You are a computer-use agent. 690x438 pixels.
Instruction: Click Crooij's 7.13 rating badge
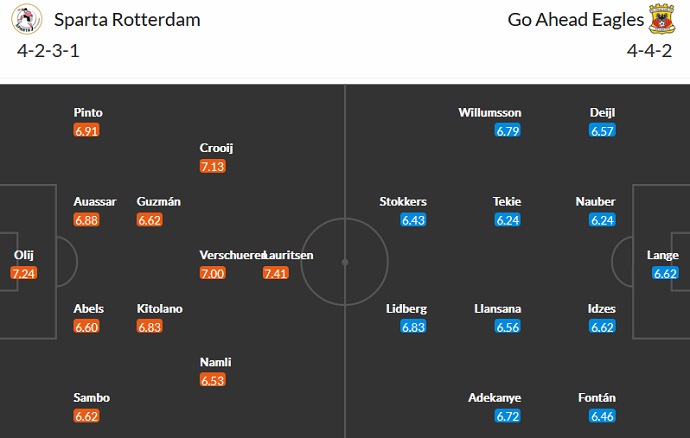212,166
